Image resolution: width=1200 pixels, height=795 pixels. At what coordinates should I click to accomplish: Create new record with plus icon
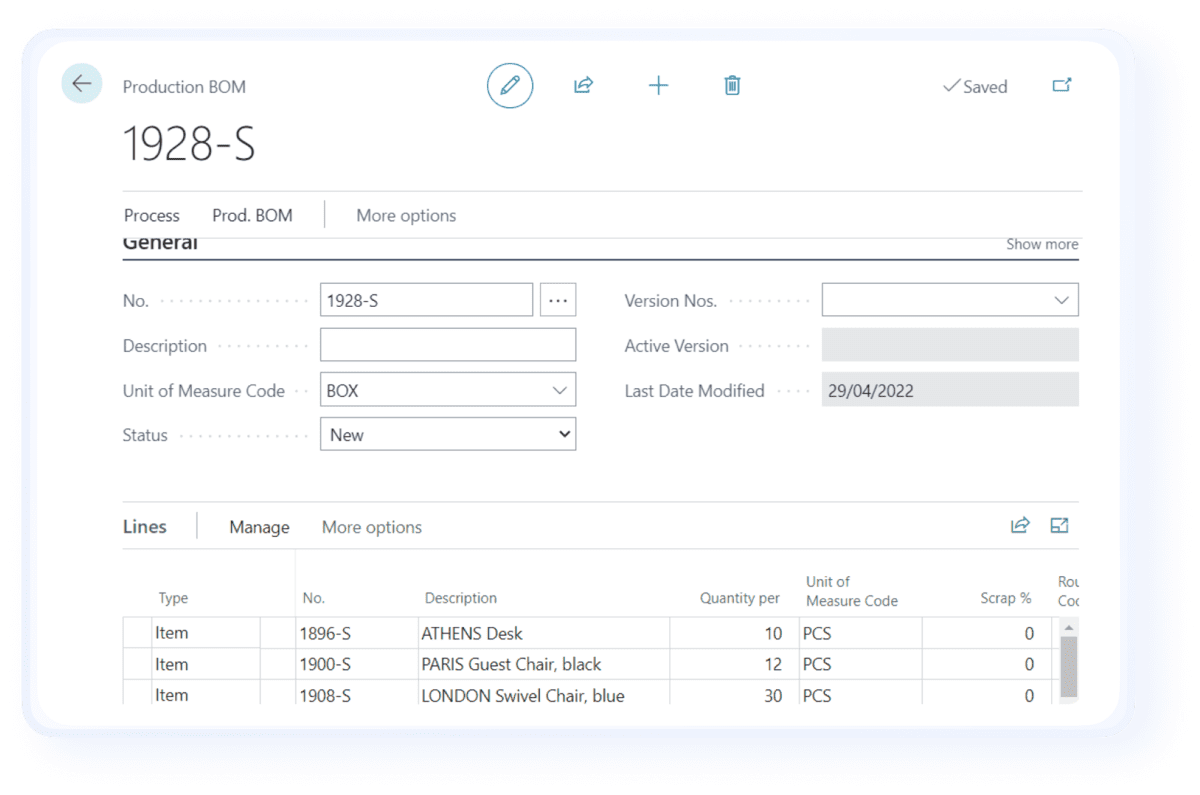click(658, 85)
